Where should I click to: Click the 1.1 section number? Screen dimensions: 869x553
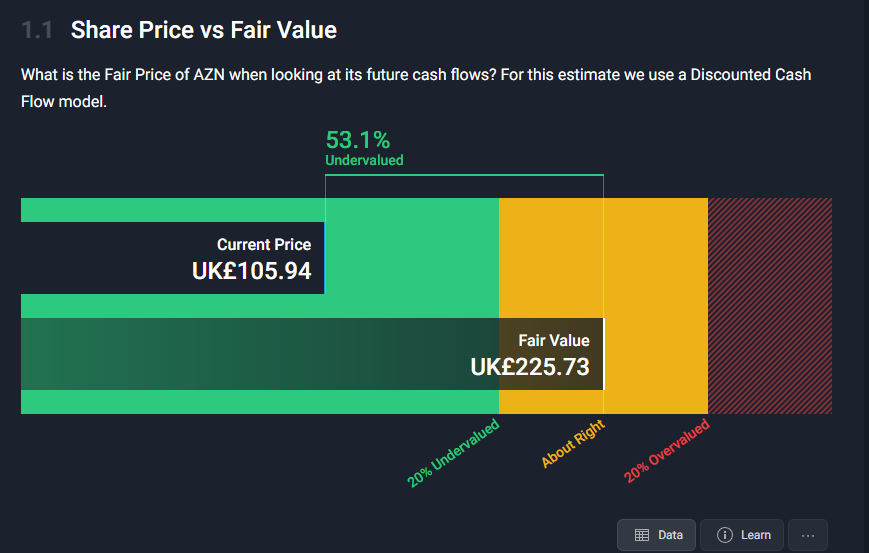tap(37, 30)
